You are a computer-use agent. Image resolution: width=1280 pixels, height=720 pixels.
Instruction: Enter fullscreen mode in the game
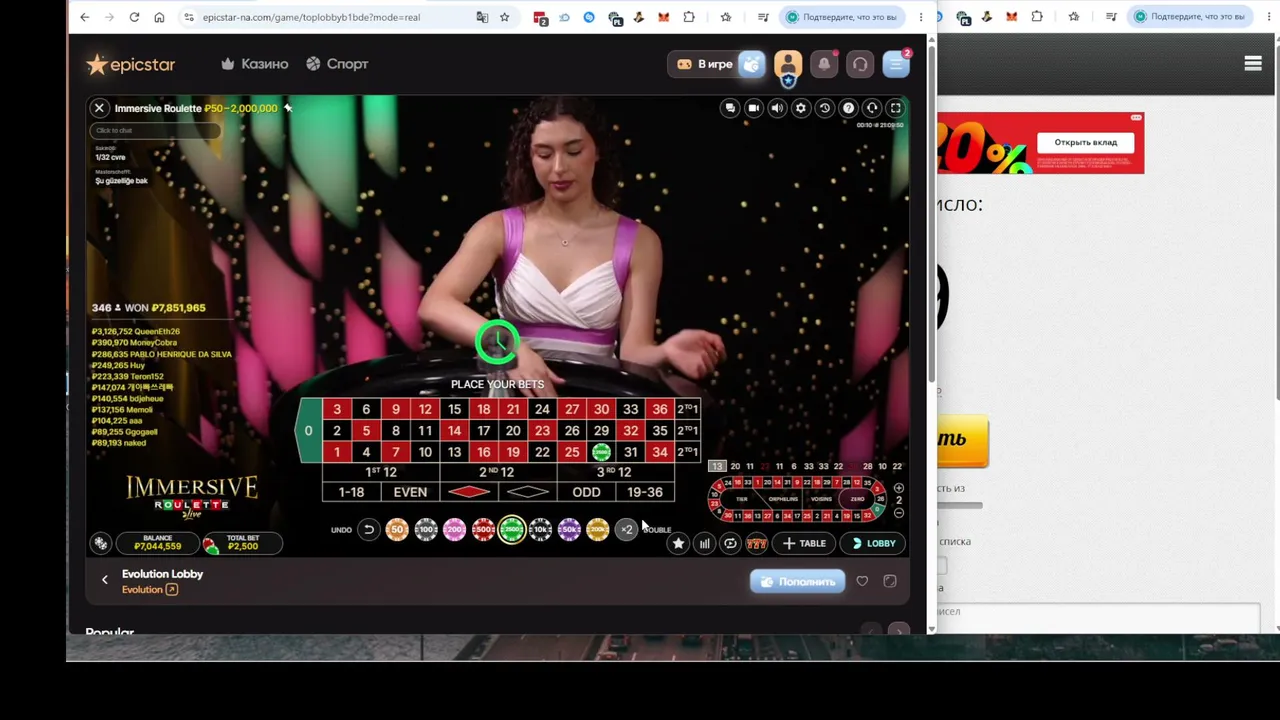point(896,108)
